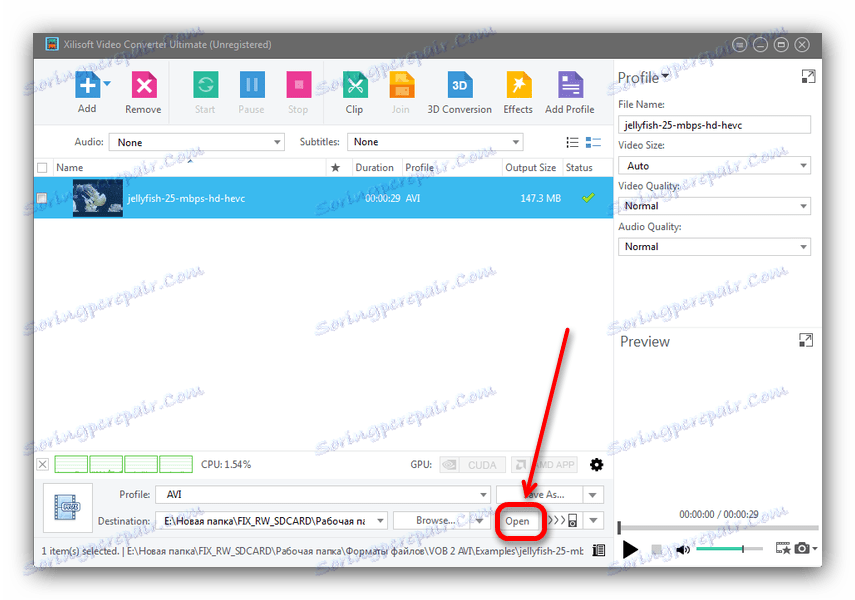Sort file list by Name column

[x=70, y=167]
